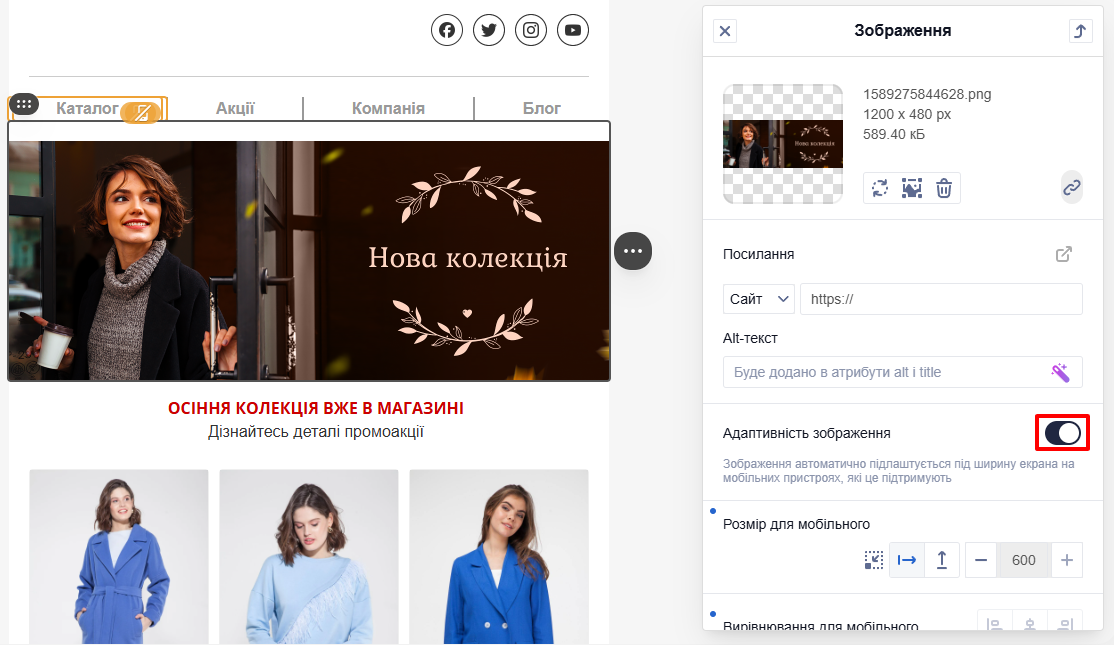
Task: Open the Каталог menu tab
Action: tap(87, 108)
